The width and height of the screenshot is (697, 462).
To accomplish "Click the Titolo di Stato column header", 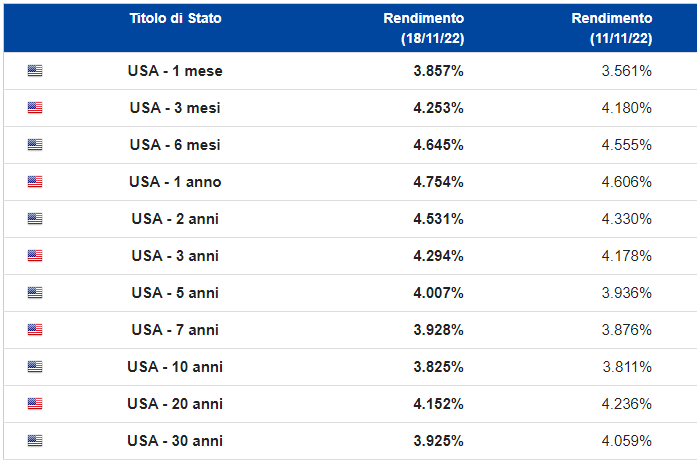I will pos(175,19).
